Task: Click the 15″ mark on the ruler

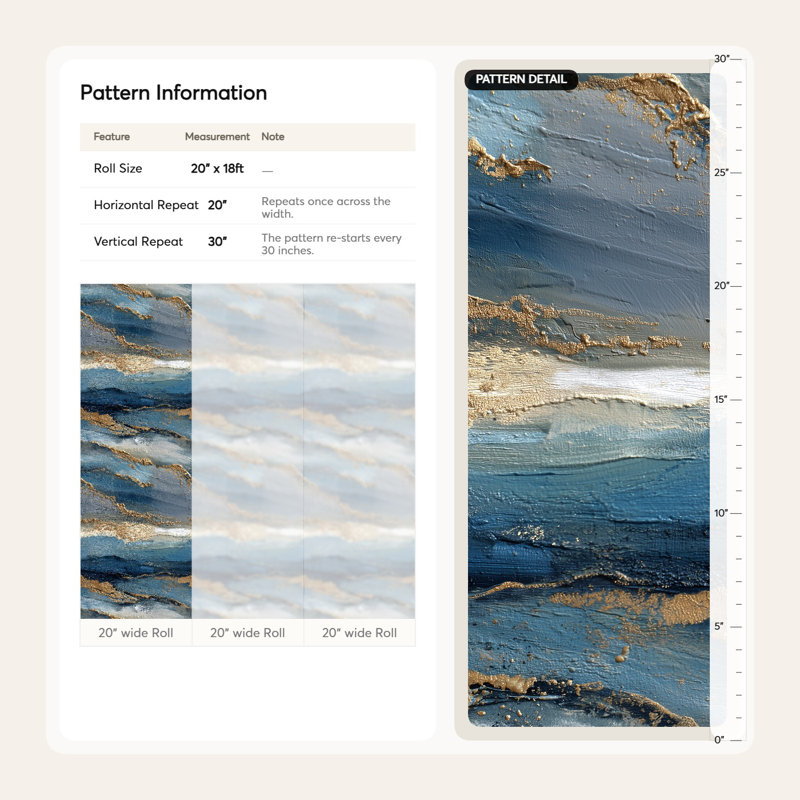Action: (721, 399)
